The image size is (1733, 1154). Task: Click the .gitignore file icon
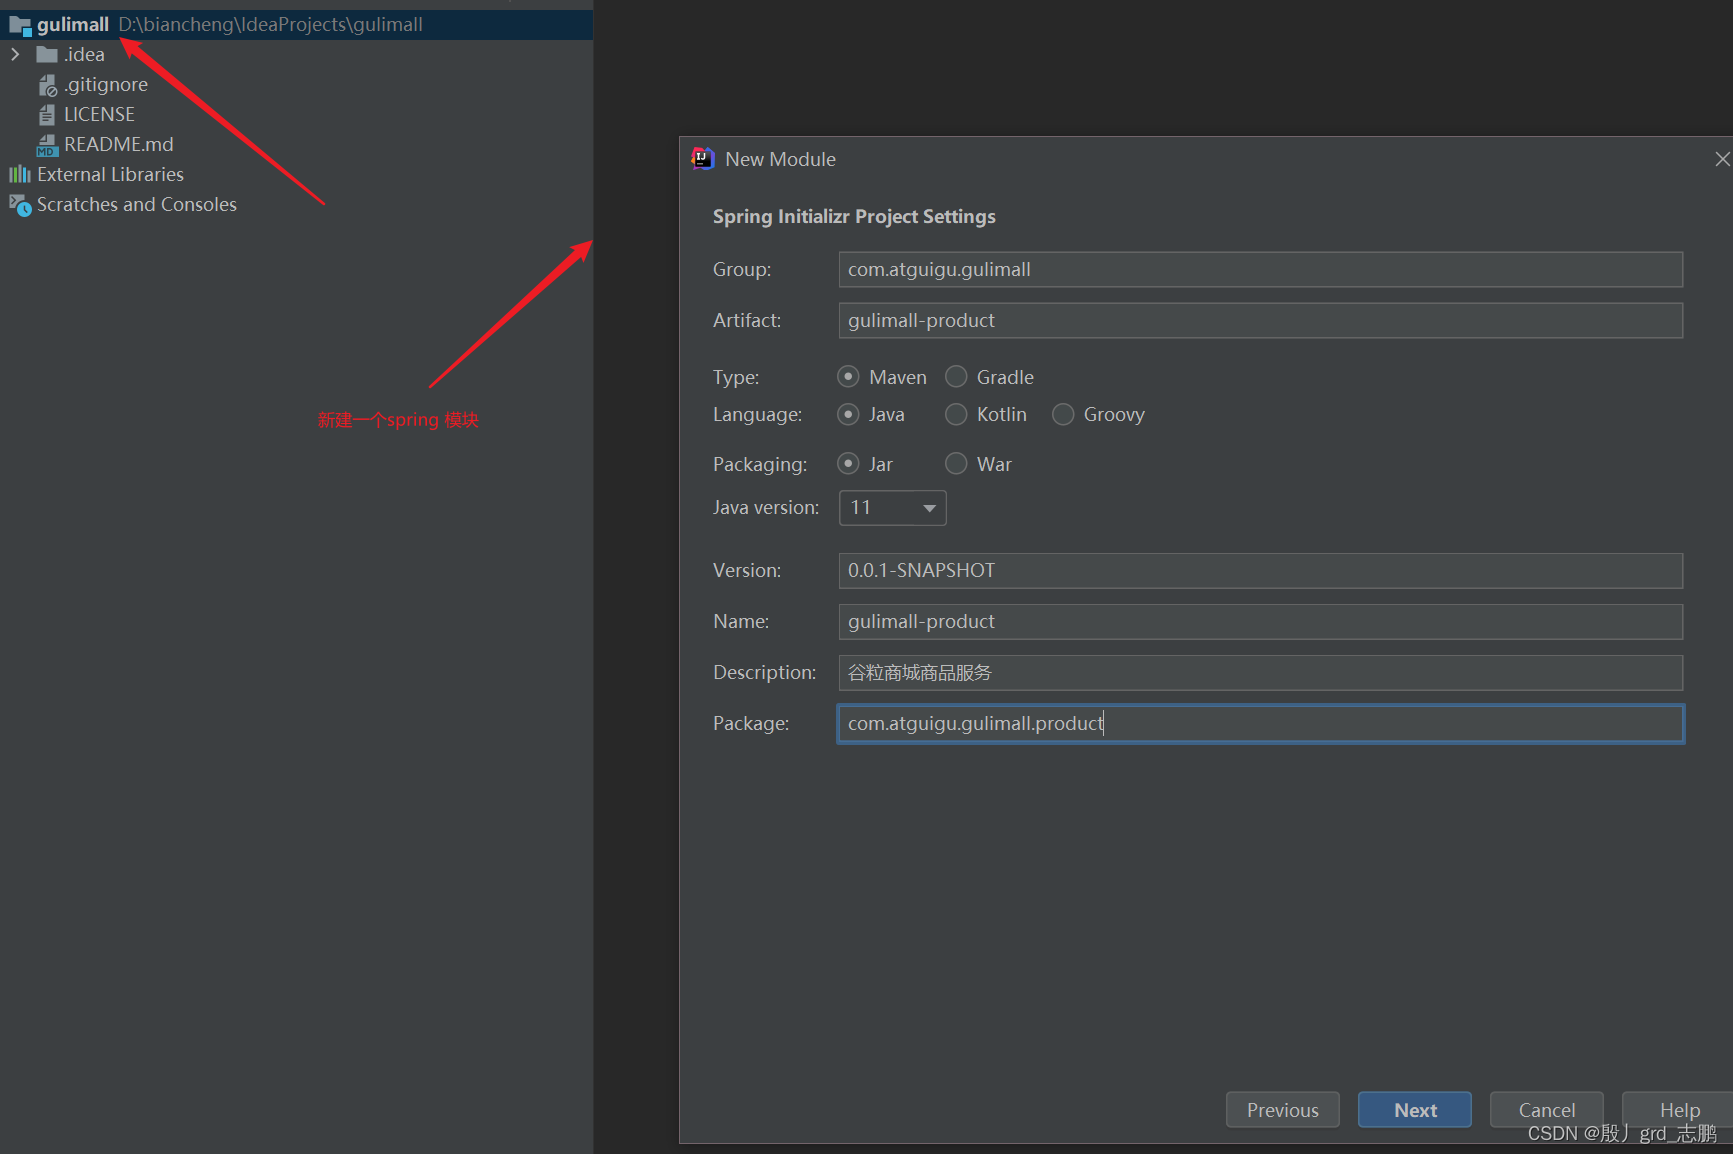tap(47, 85)
